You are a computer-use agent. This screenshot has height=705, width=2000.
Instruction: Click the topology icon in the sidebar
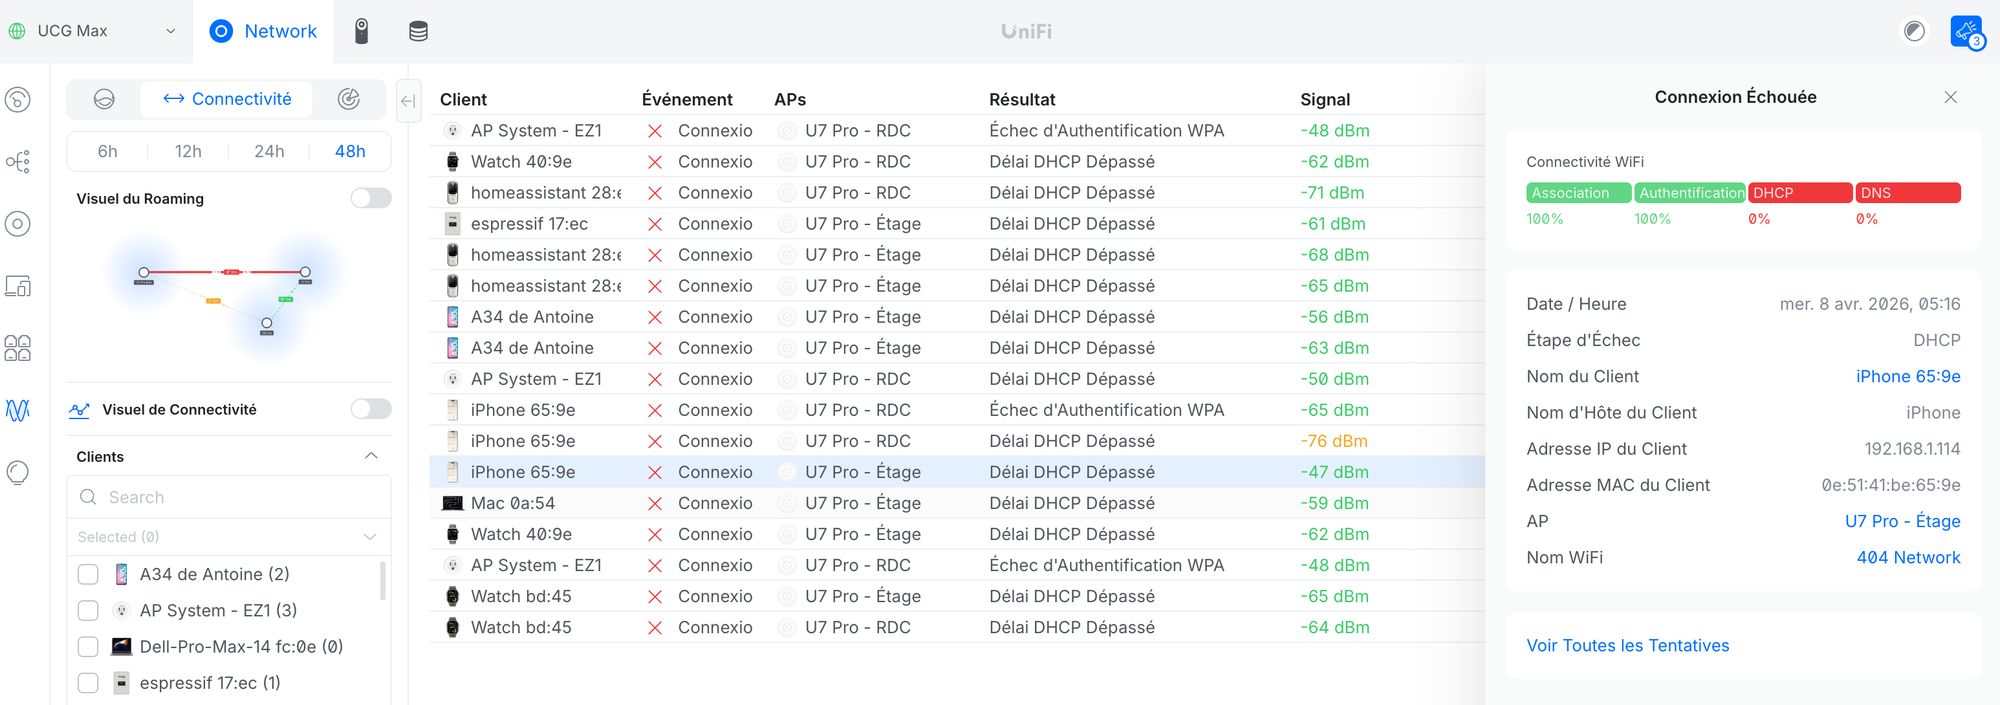click(x=18, y=161)
